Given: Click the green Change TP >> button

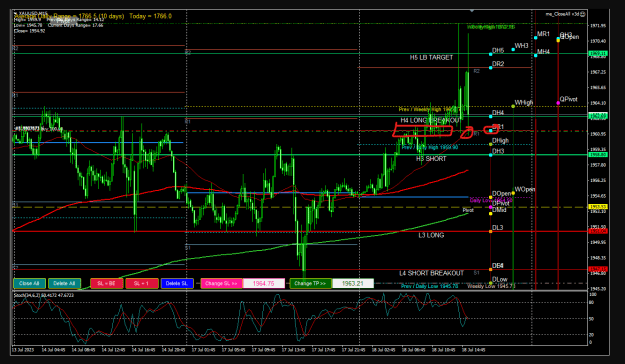Looking at the screenshot, I should tap(311, 283).
